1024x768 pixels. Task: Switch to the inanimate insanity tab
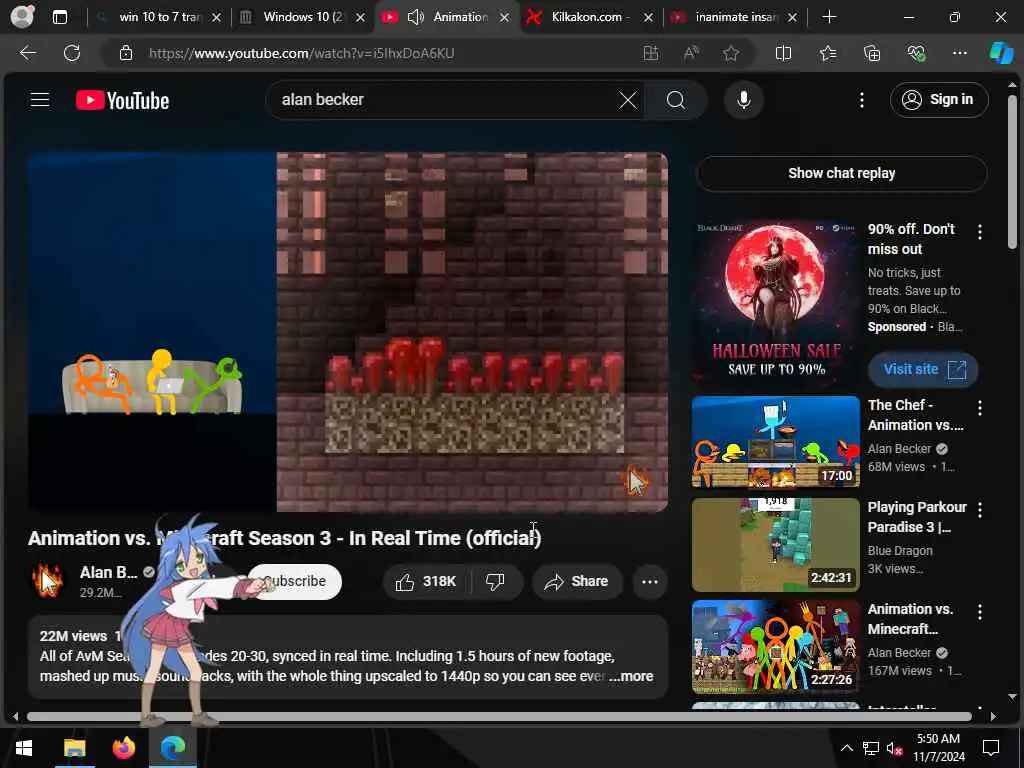pyautogui.click(x=735, y=17)
